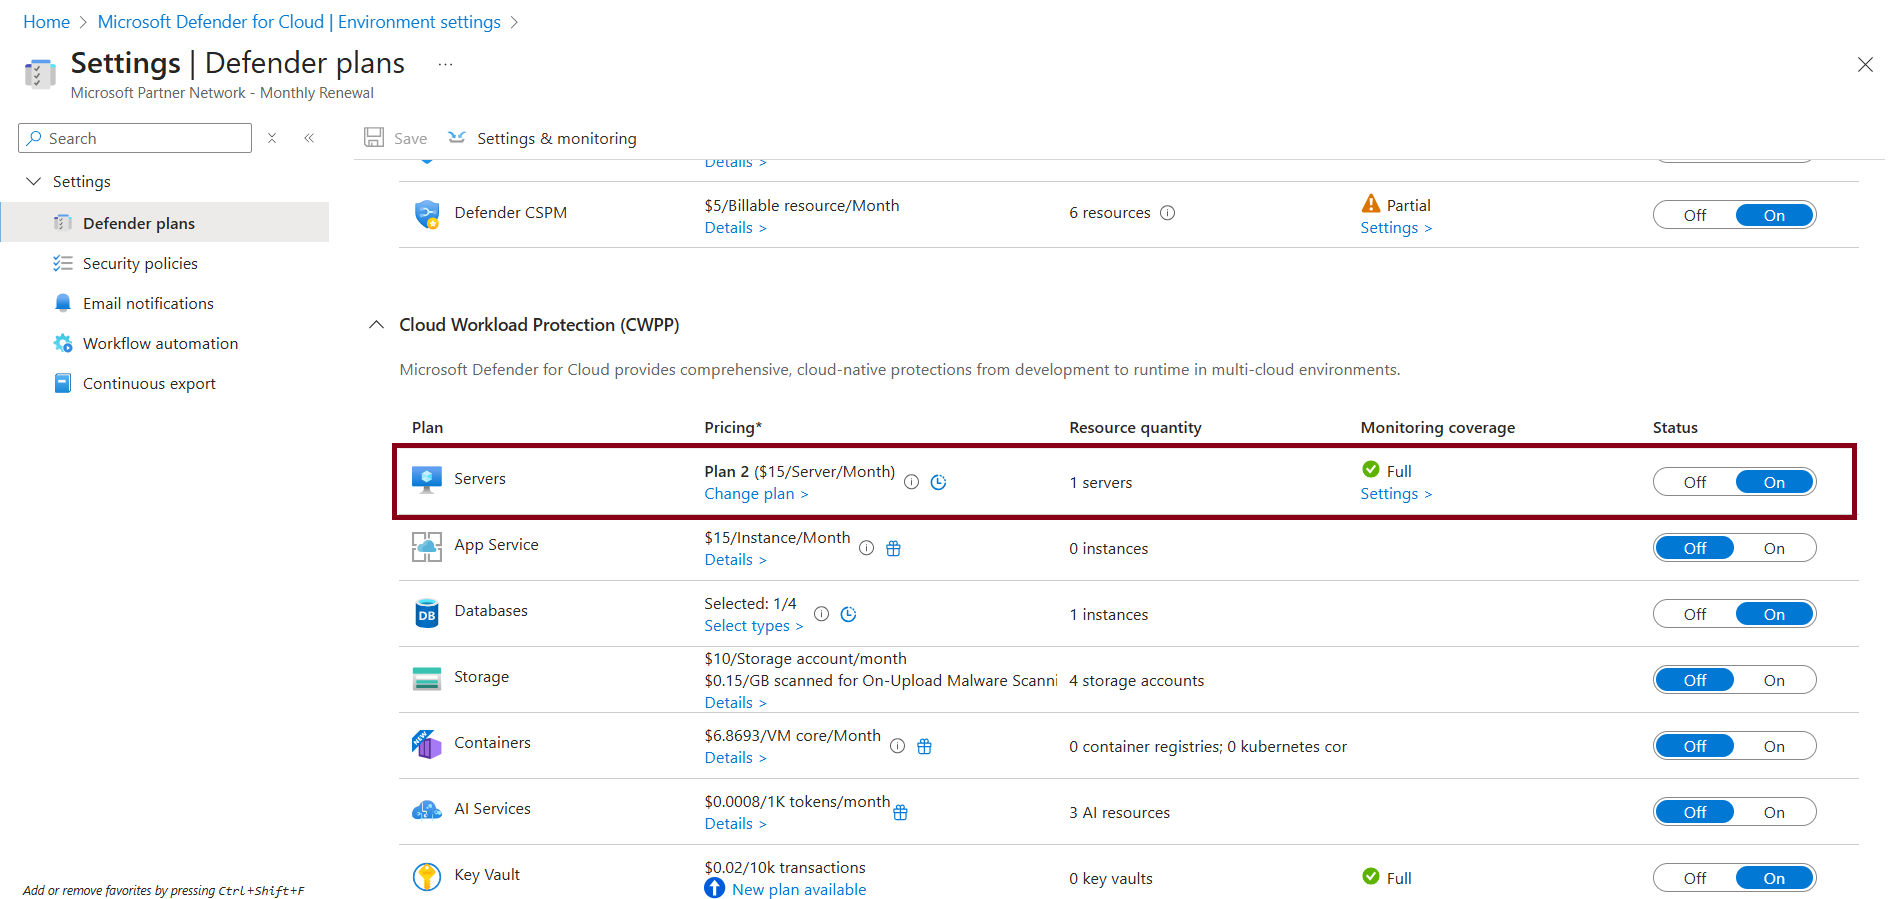Collapse the Settings menu group
Image resolution: width=1892 pixels, height=899 pixels.
click(33, 181)
